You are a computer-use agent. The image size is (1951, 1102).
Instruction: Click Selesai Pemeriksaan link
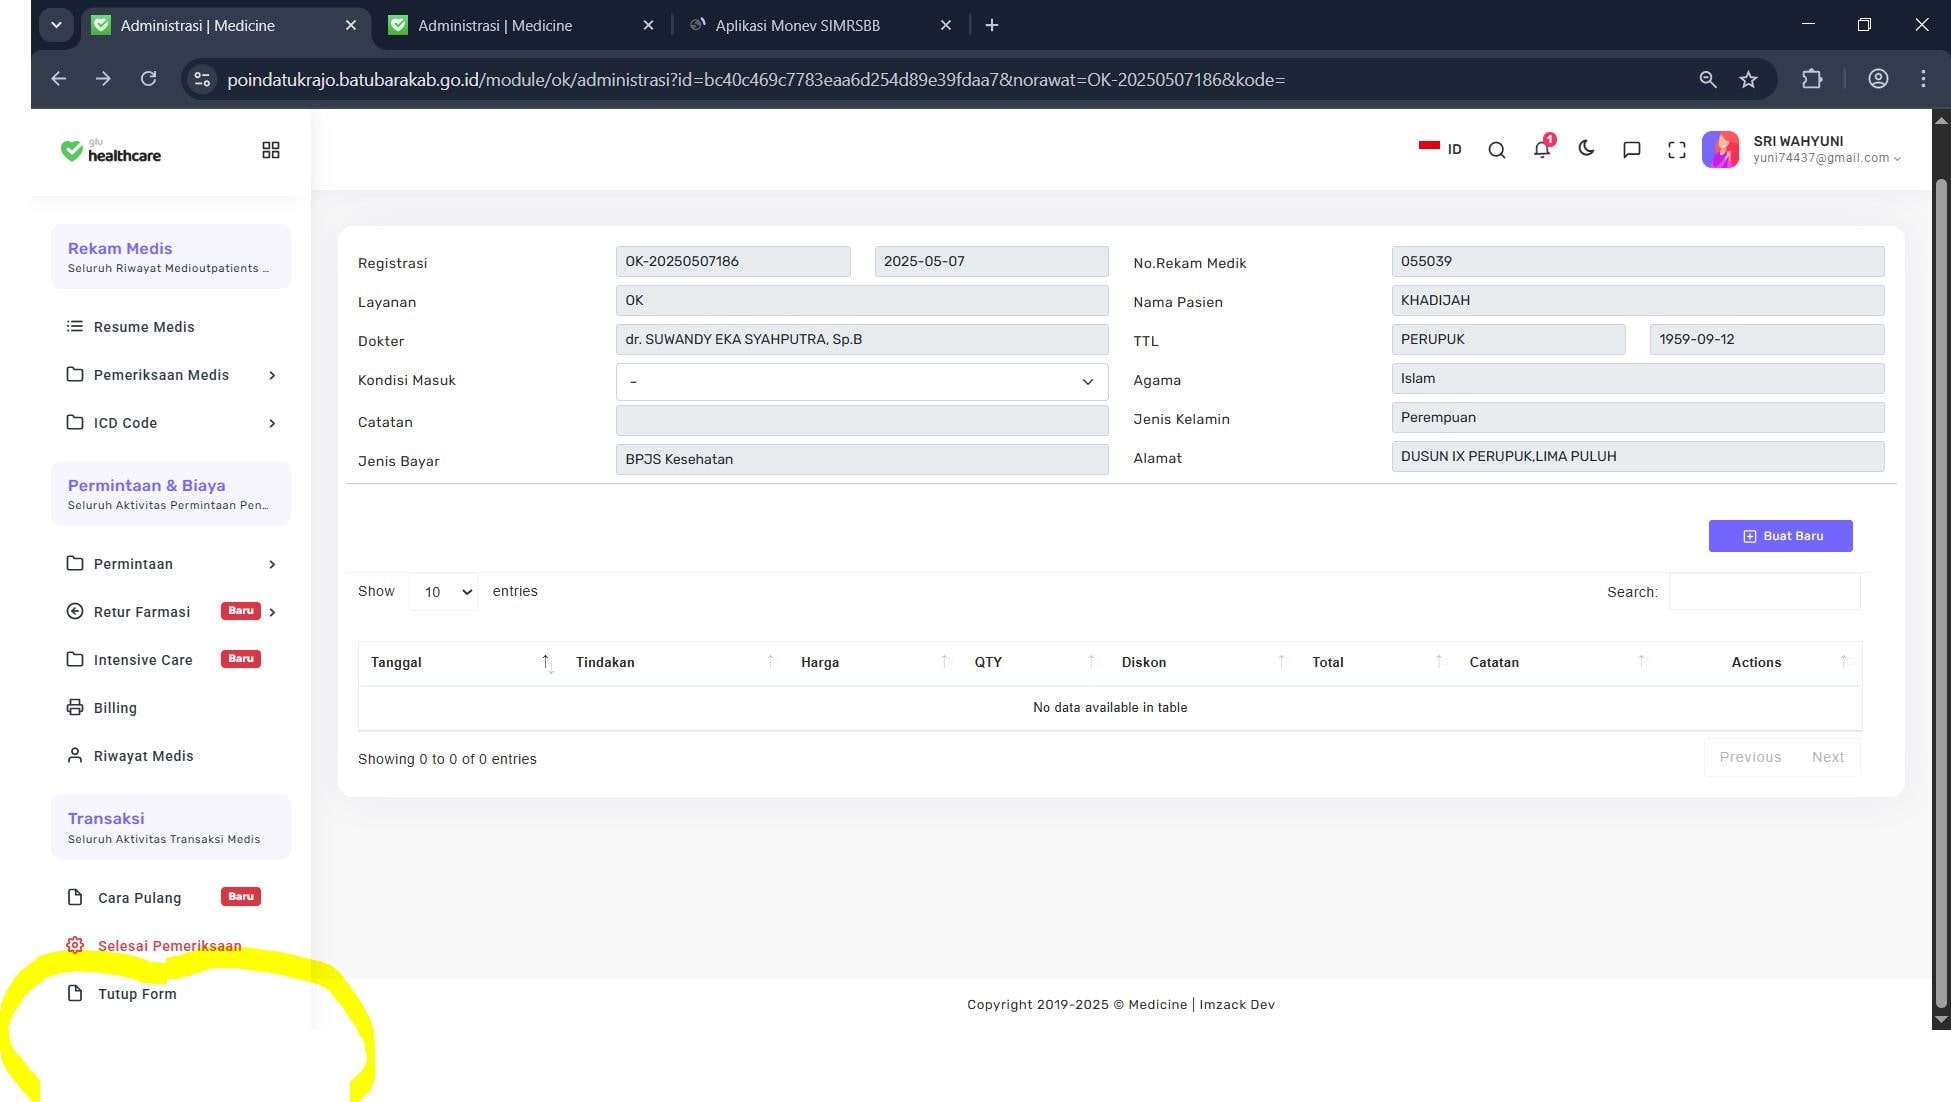coord(169,946)
